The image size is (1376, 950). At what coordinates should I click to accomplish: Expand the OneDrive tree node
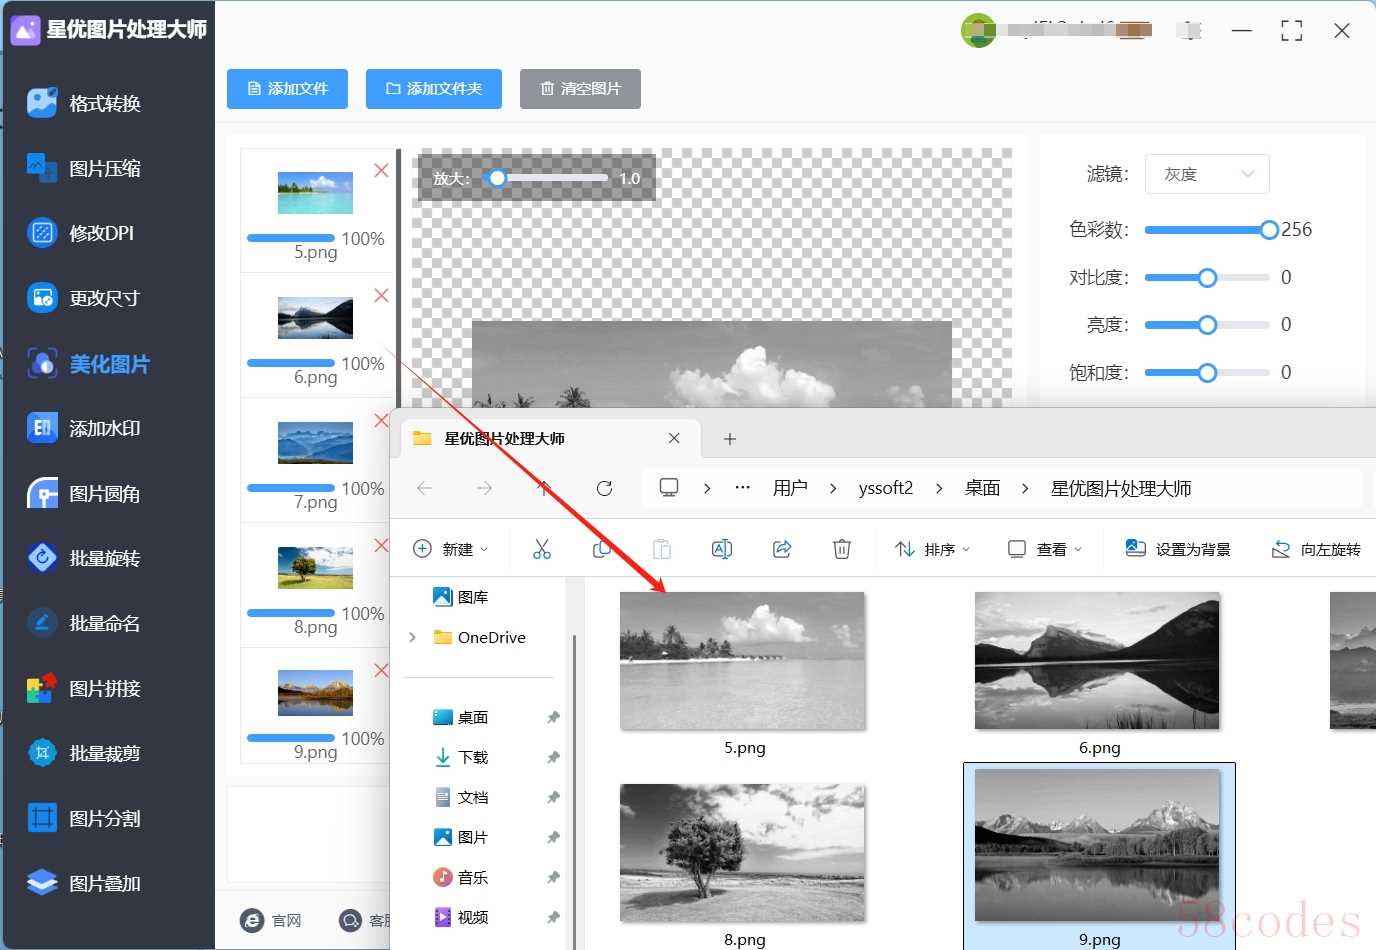(412, 637)
